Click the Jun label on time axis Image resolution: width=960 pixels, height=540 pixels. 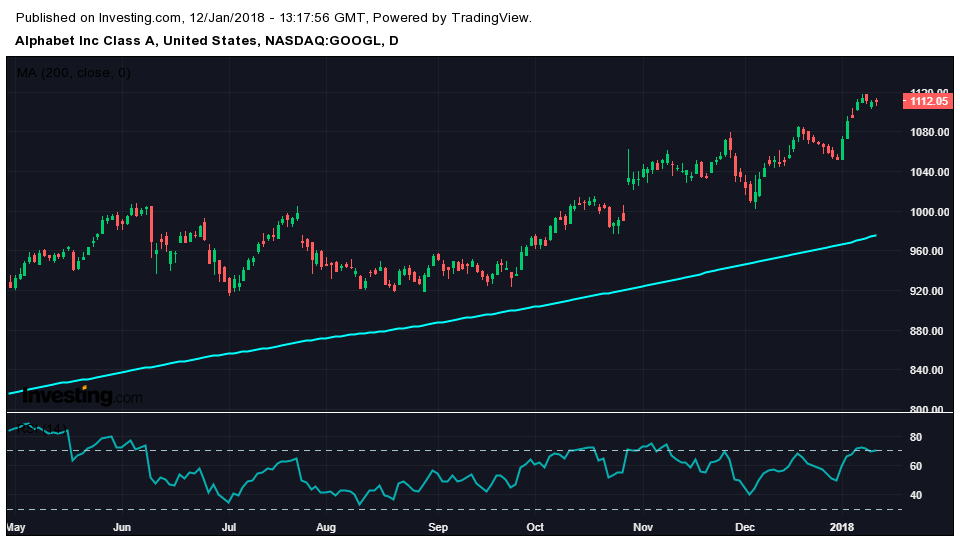[122, 527]
